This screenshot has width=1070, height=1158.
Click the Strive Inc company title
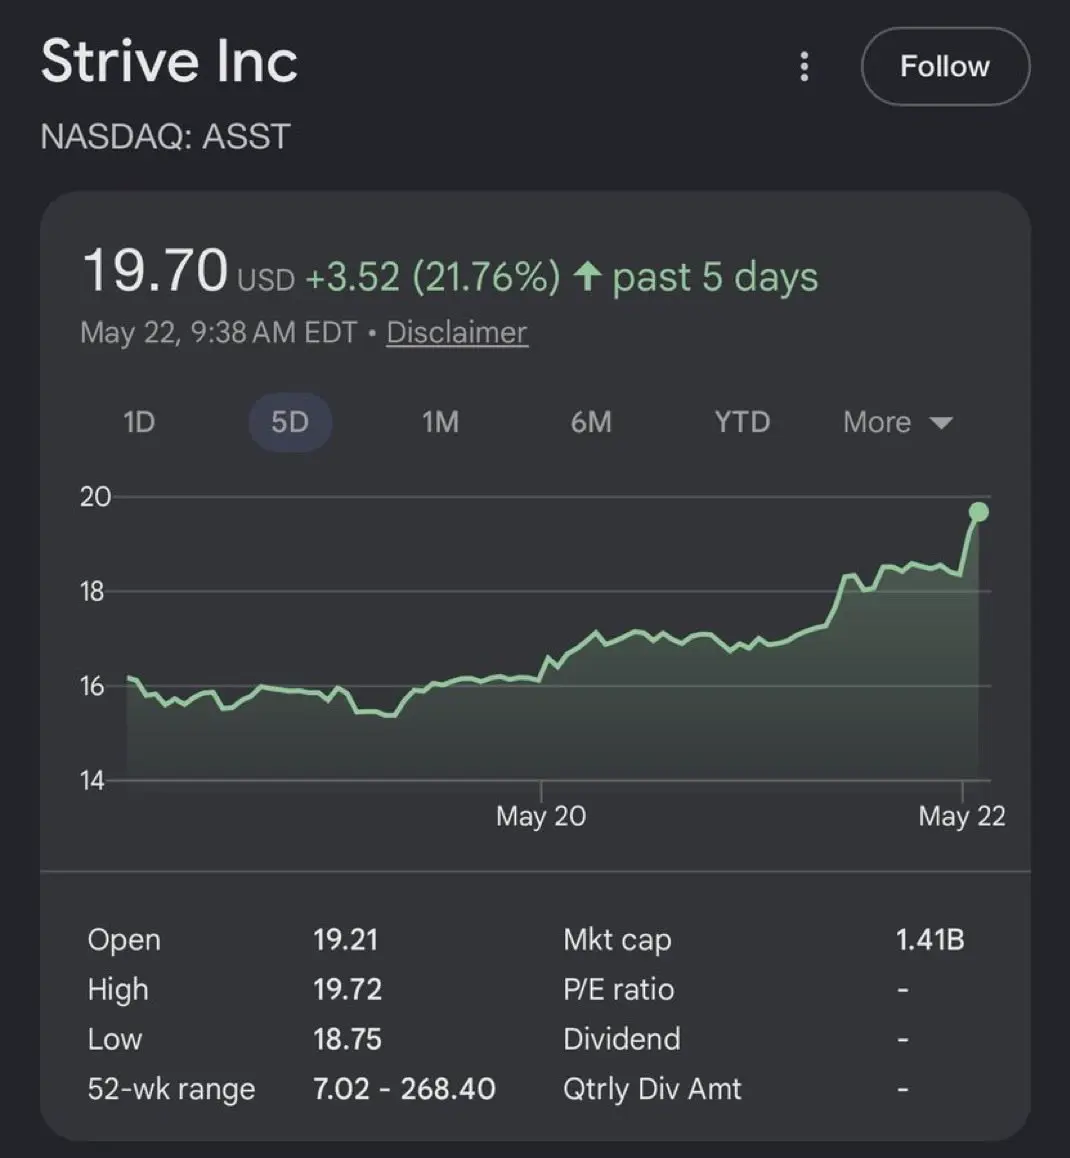[x=169, y=61]
